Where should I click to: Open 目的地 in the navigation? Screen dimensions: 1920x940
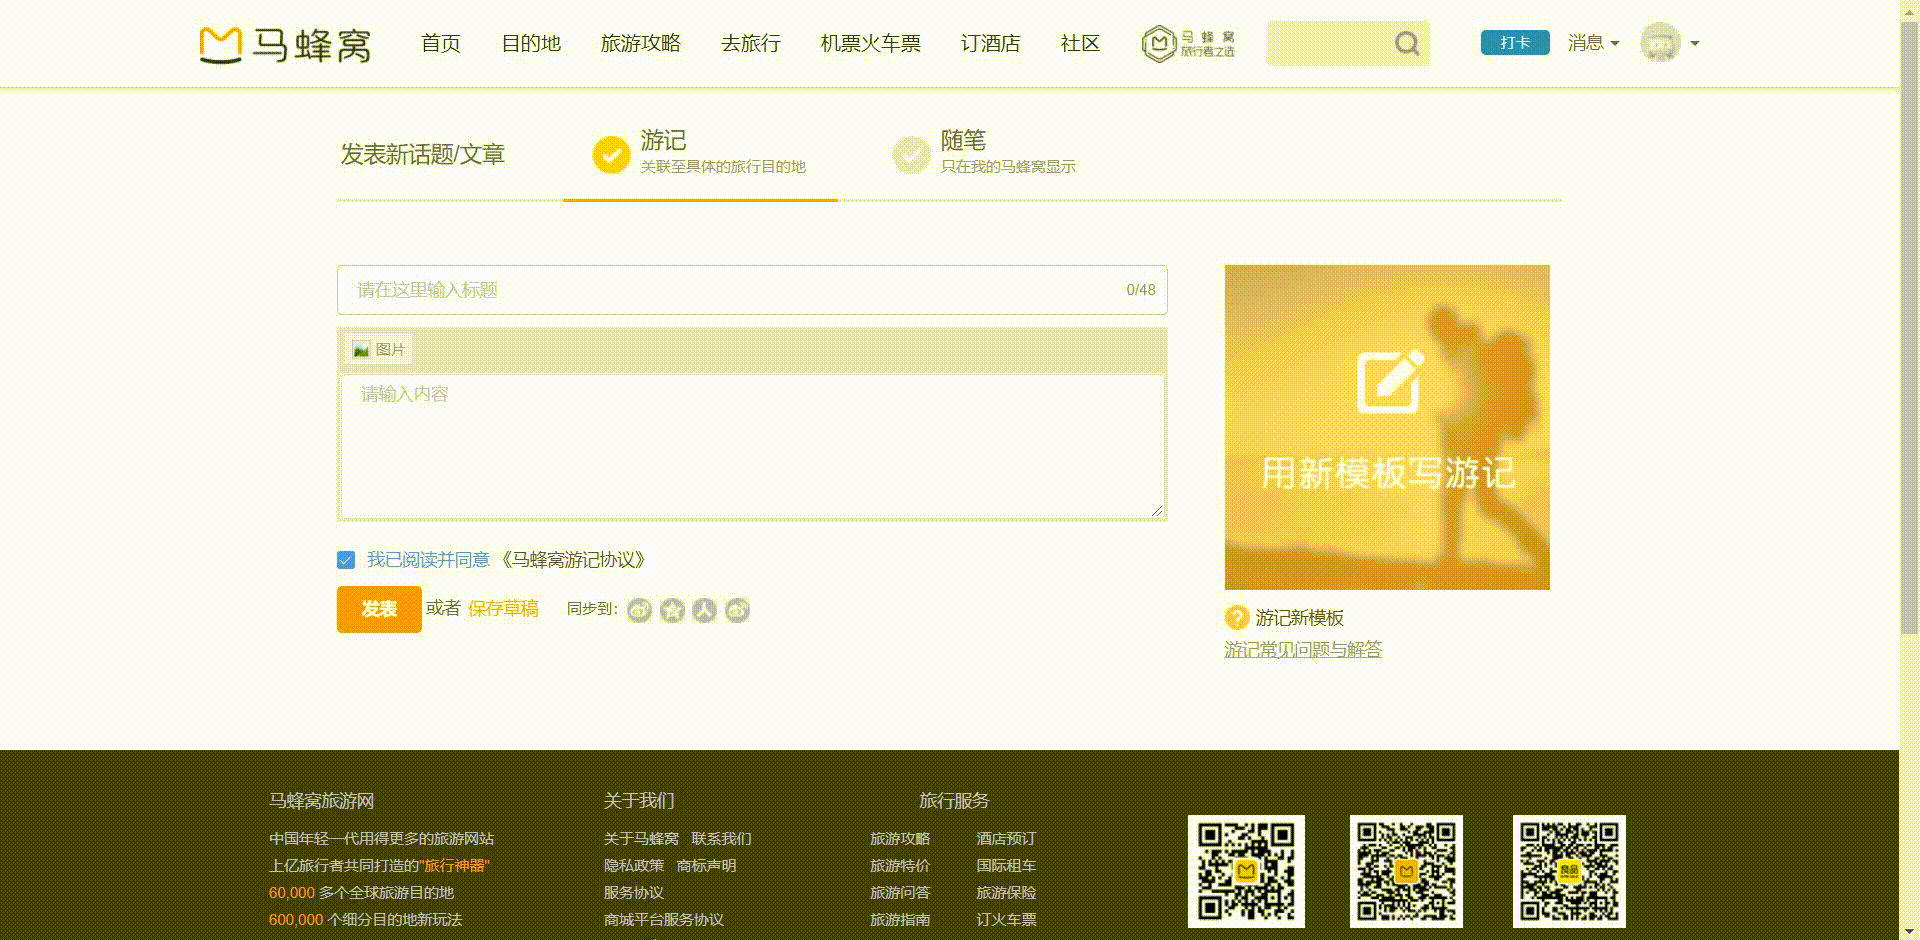pyautogui.click(x=531, y=43)
